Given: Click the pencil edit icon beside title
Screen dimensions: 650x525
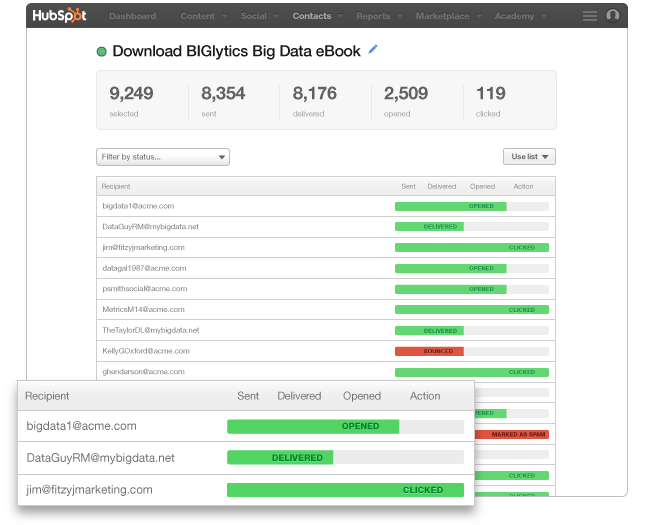Looking at the screenshot, I should [374, 48].
